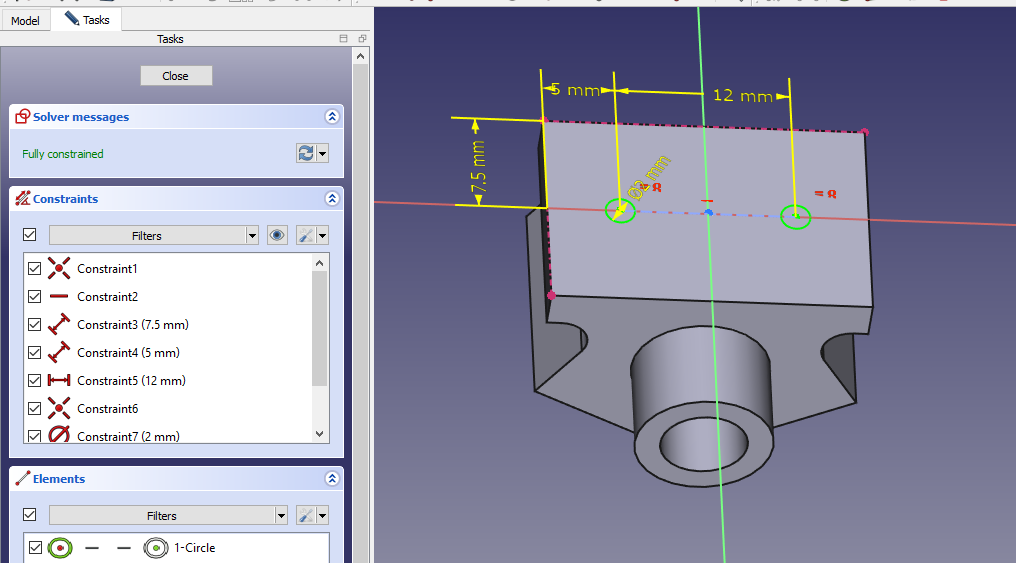
Task: Click the solver update refresh icon
Action: (306, 154)
